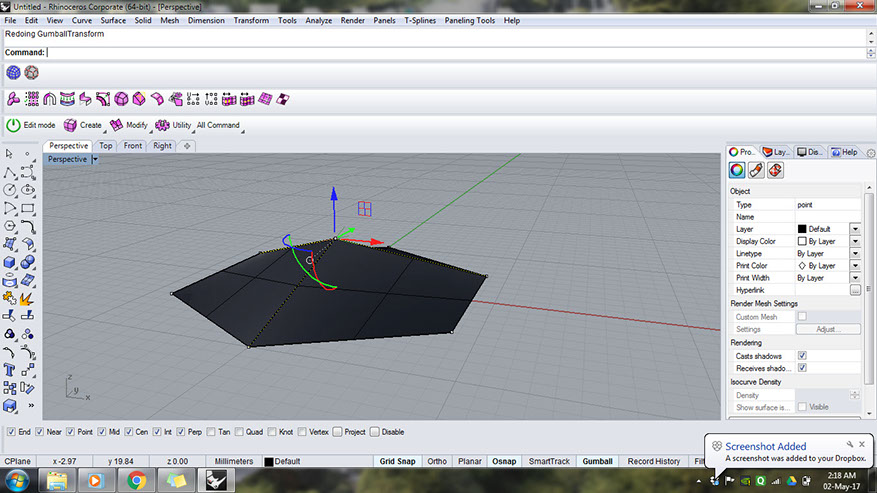Open the Material properties paintbrush icon

coord(756,170)
